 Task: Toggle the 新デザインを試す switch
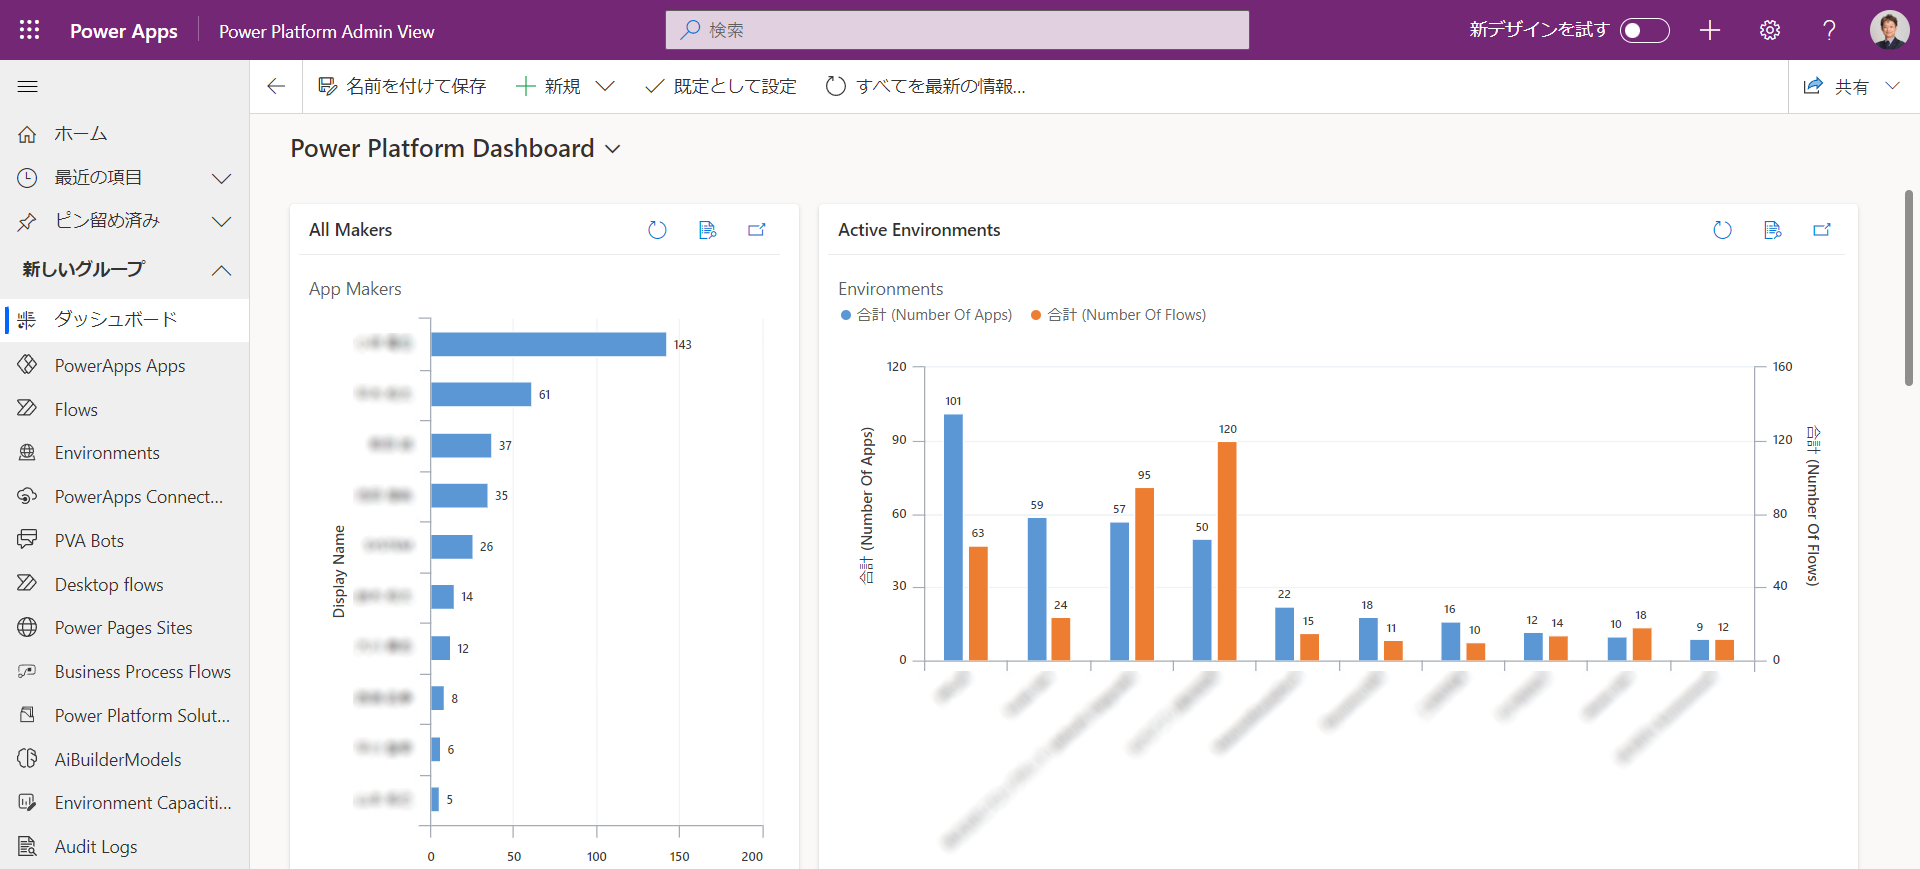tap(1645, 30)
